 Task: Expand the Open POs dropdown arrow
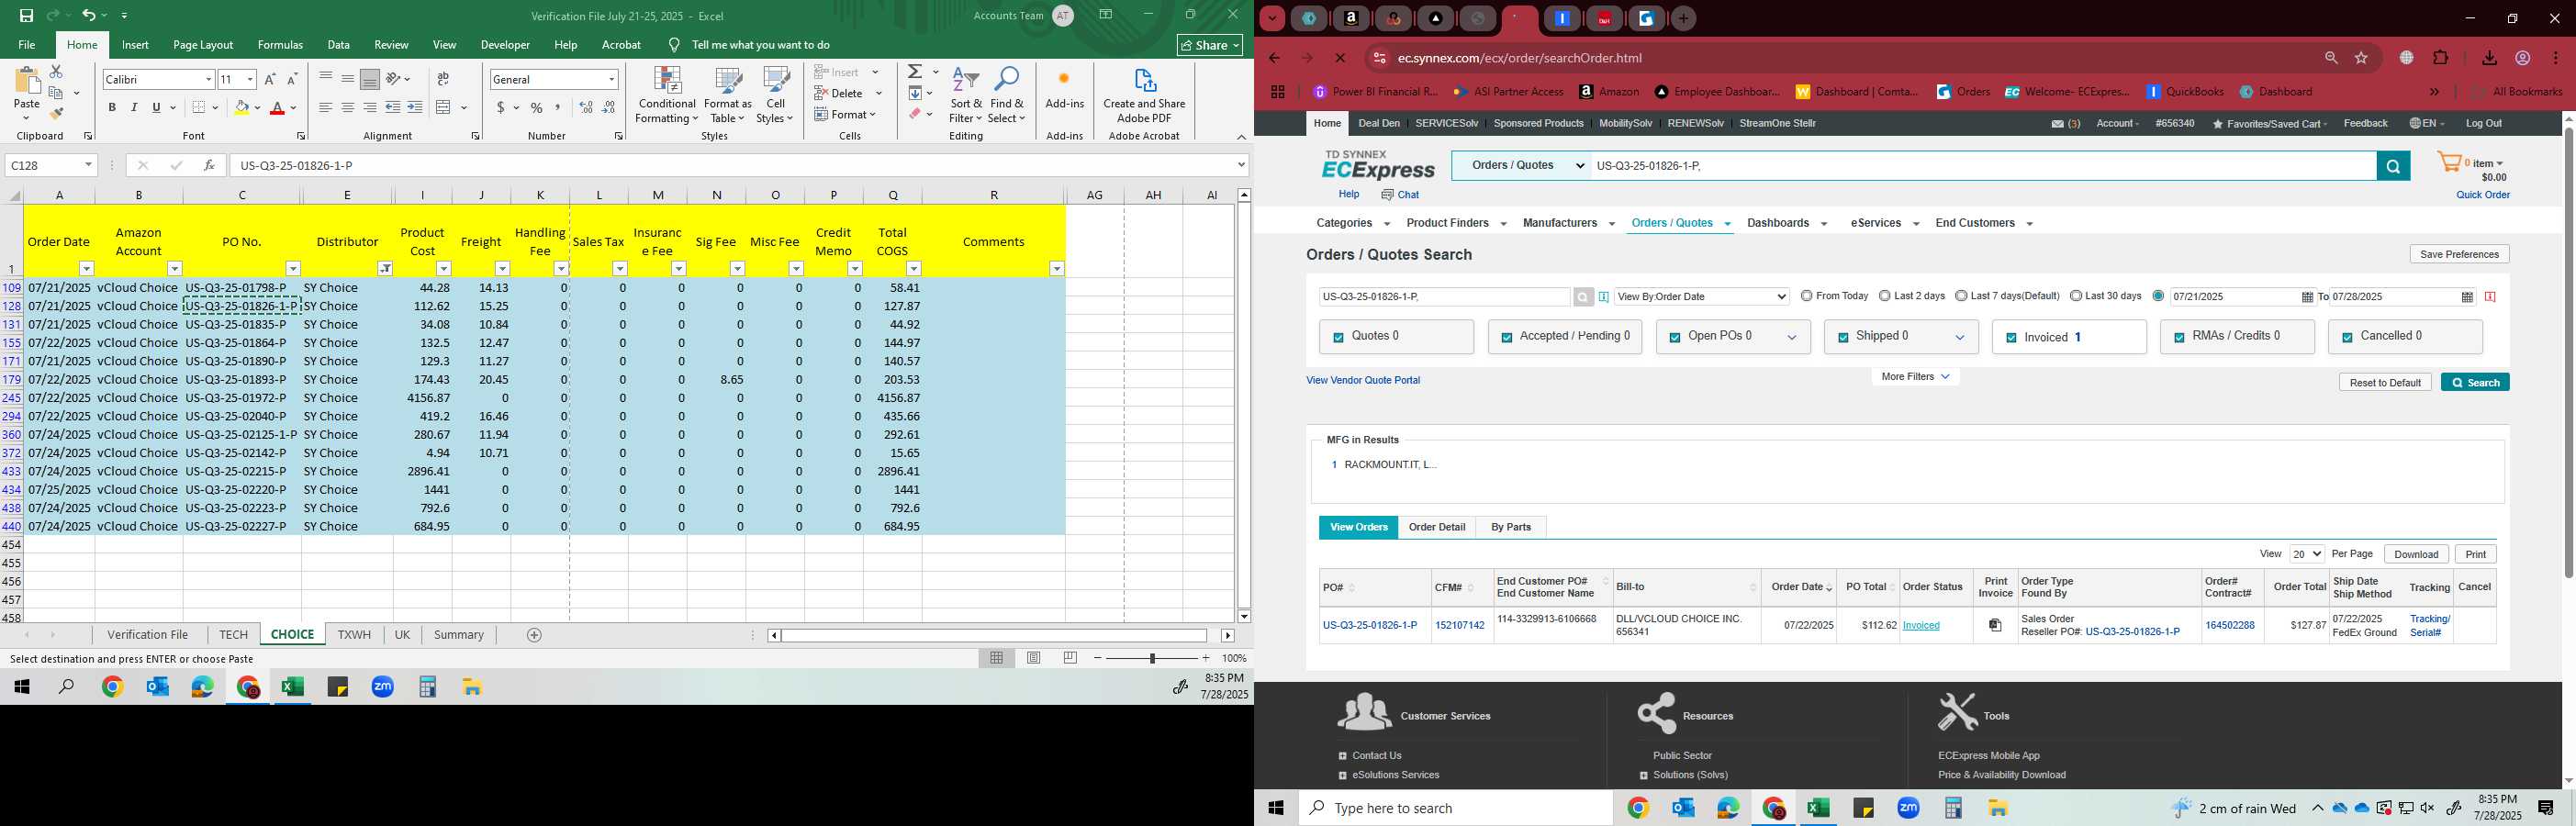coord(1792,338)
